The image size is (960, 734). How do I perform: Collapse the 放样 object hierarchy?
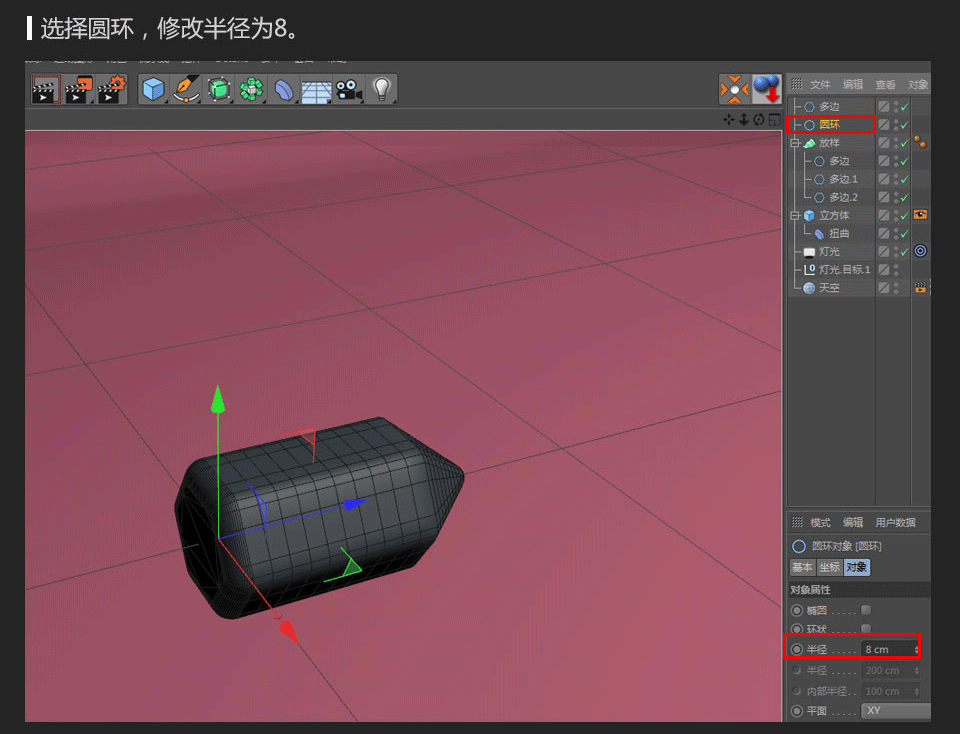click(x=795, y=142)
